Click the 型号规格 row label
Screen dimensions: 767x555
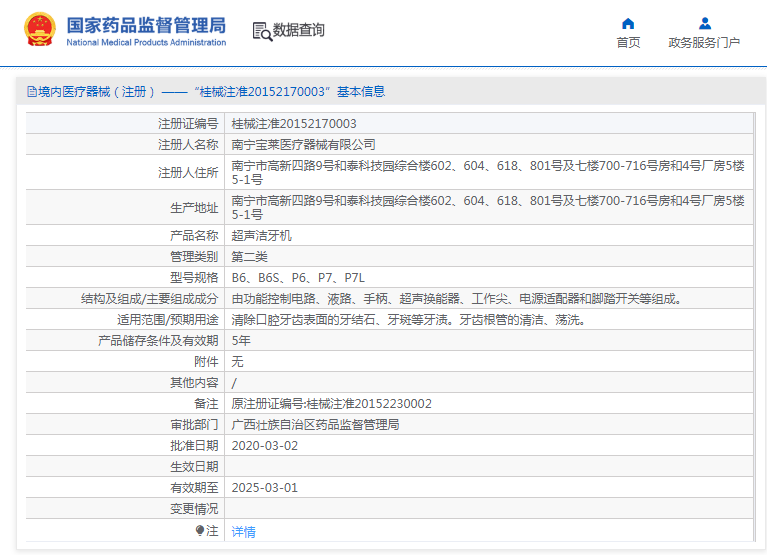pyautogui.click(x=194, y=278)
